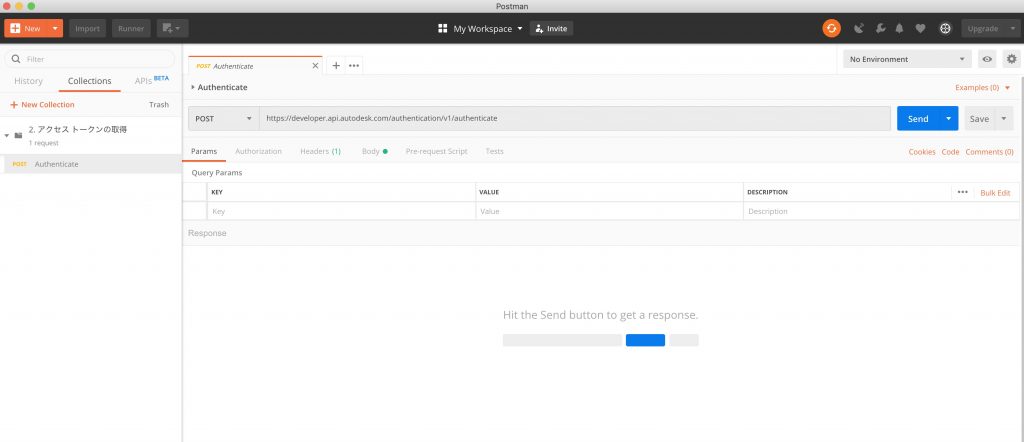Select the Authenticate request in sidebar
Image resolution: width=1024 pixels, height=442 pixels.
(91, 164)
